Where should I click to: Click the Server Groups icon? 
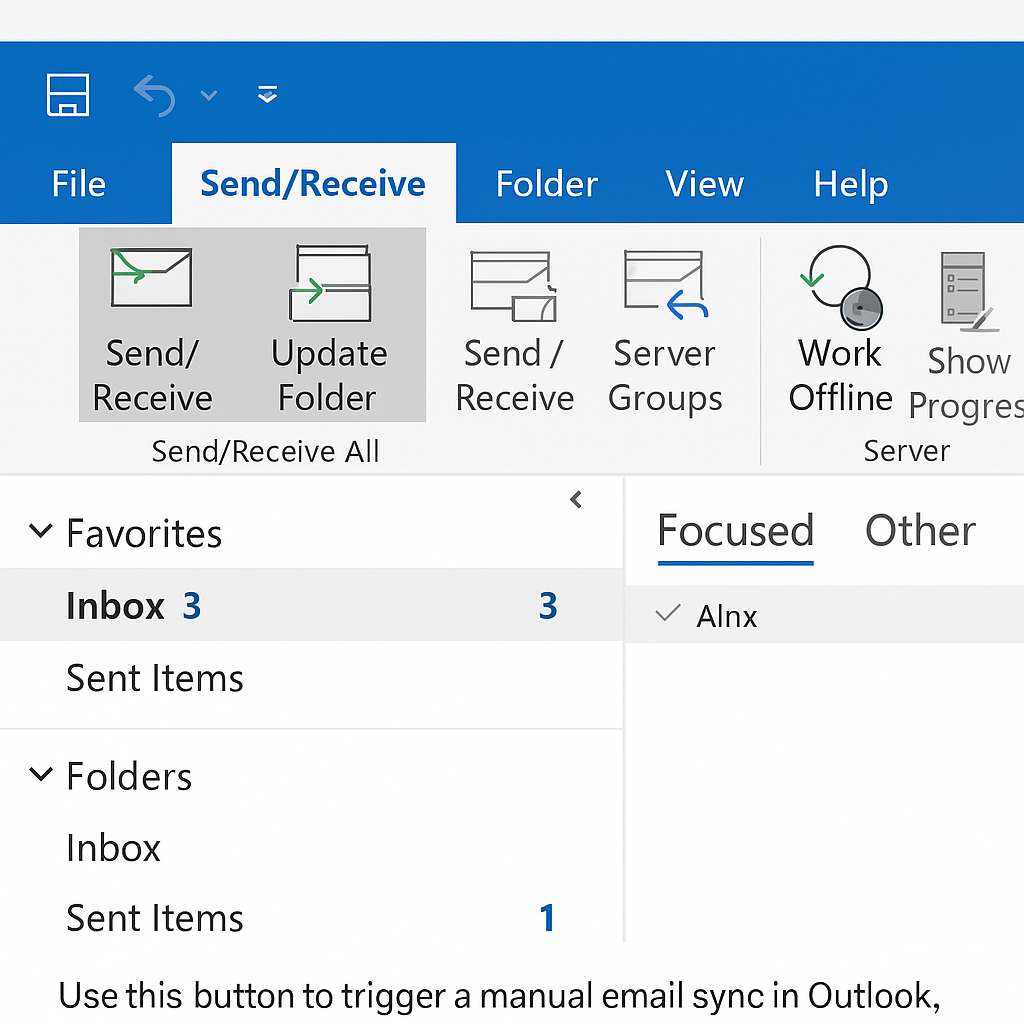click(665, 284)
